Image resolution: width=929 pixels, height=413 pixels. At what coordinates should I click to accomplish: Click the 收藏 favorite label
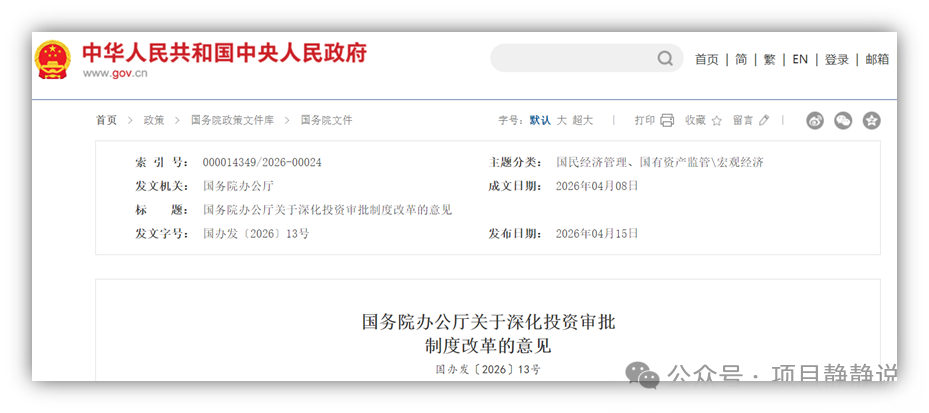point(696,120)
